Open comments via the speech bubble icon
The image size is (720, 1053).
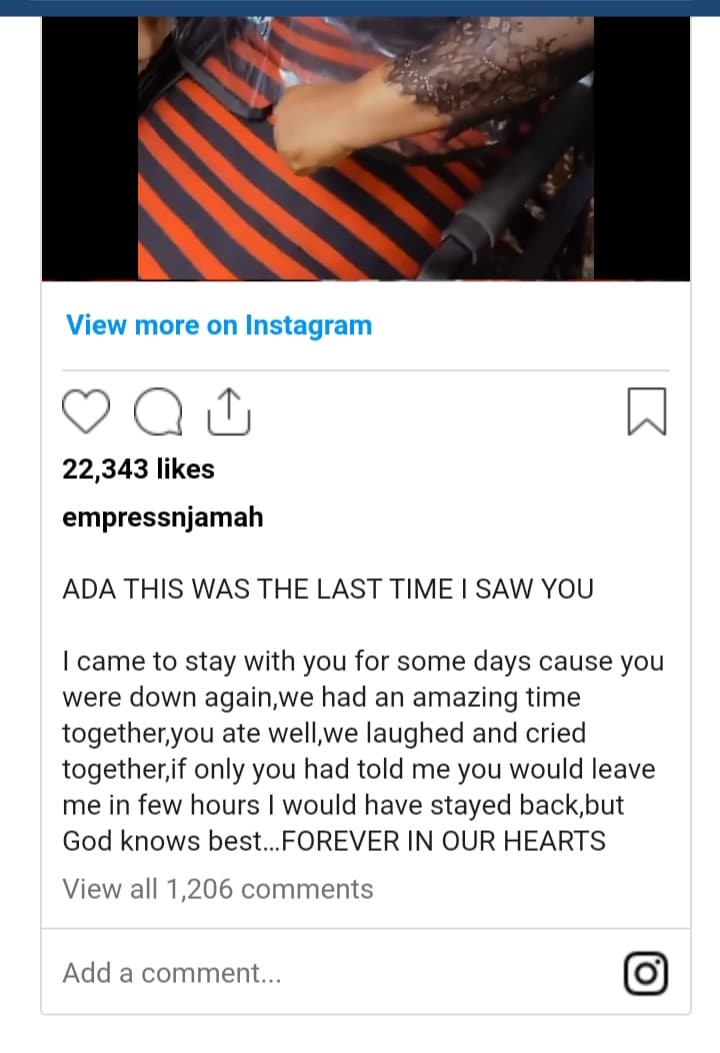(x=158, y=412)
